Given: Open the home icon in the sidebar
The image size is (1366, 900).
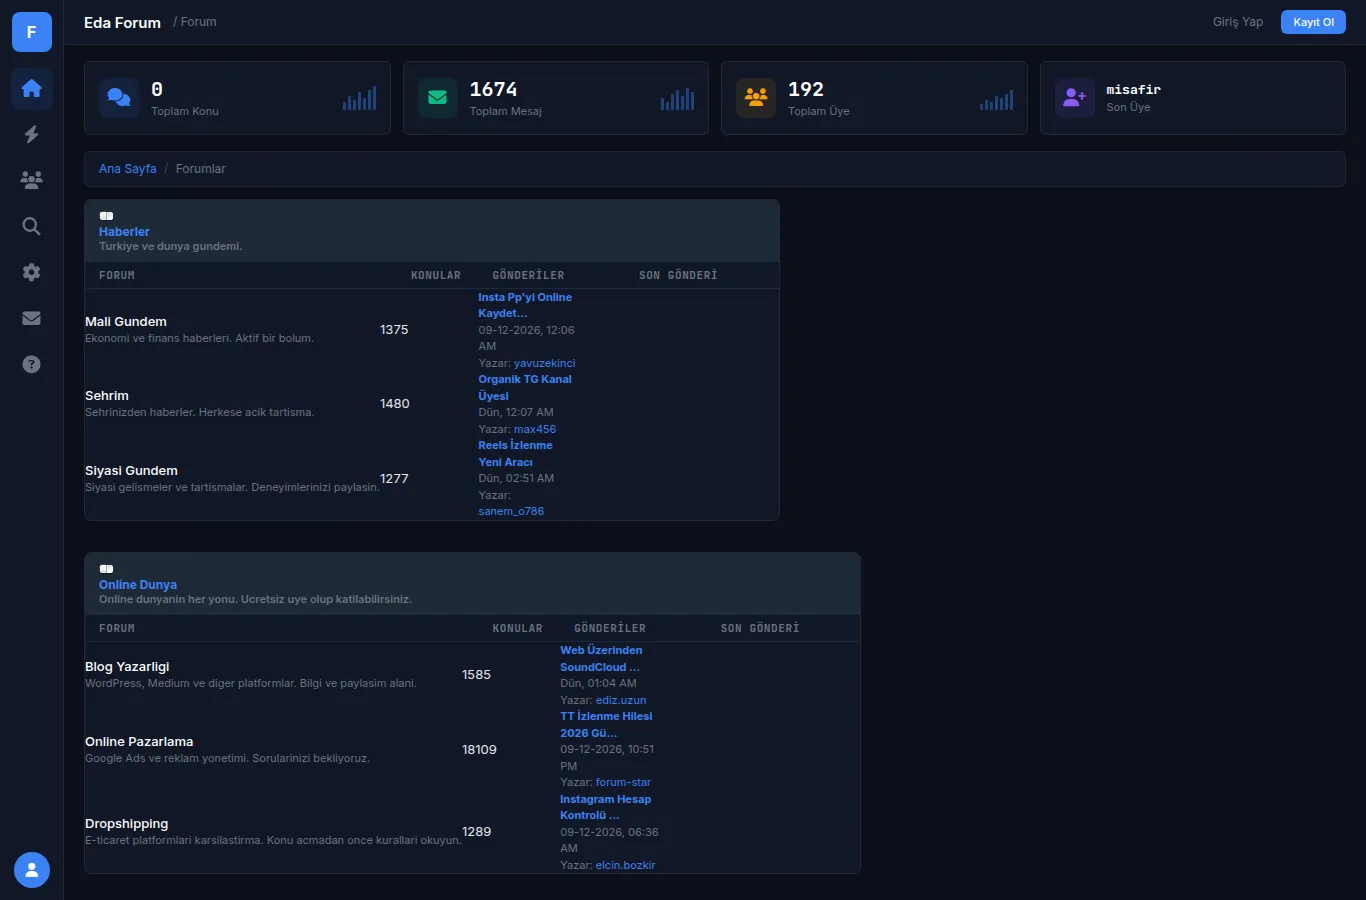Looking at the screenshot, I should tap(31, 88).
